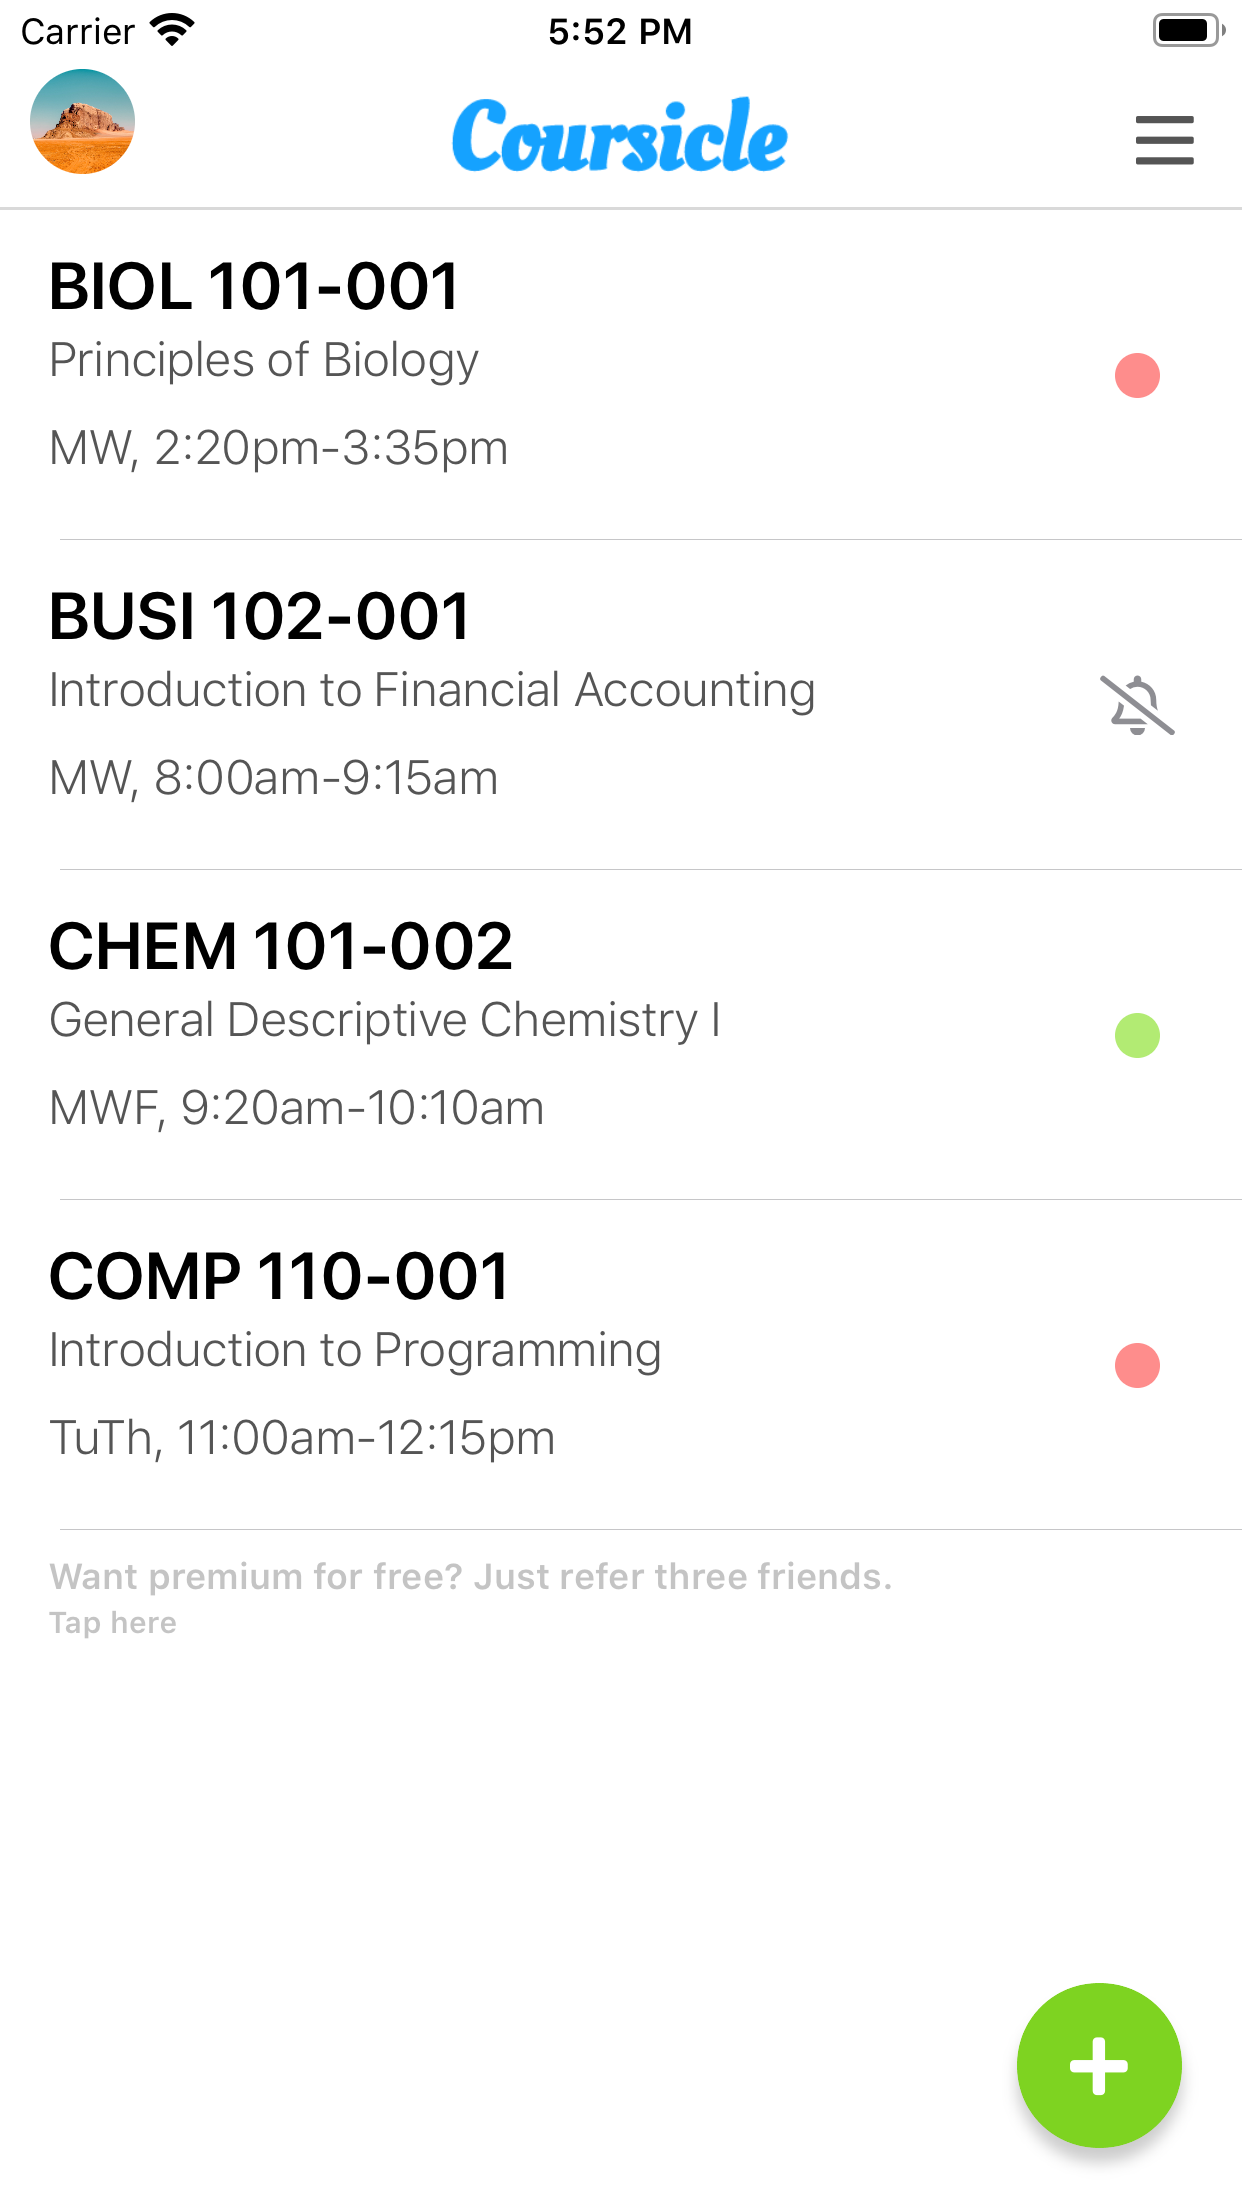Tap Introduction to Financial Accounting name

point(432,690)
